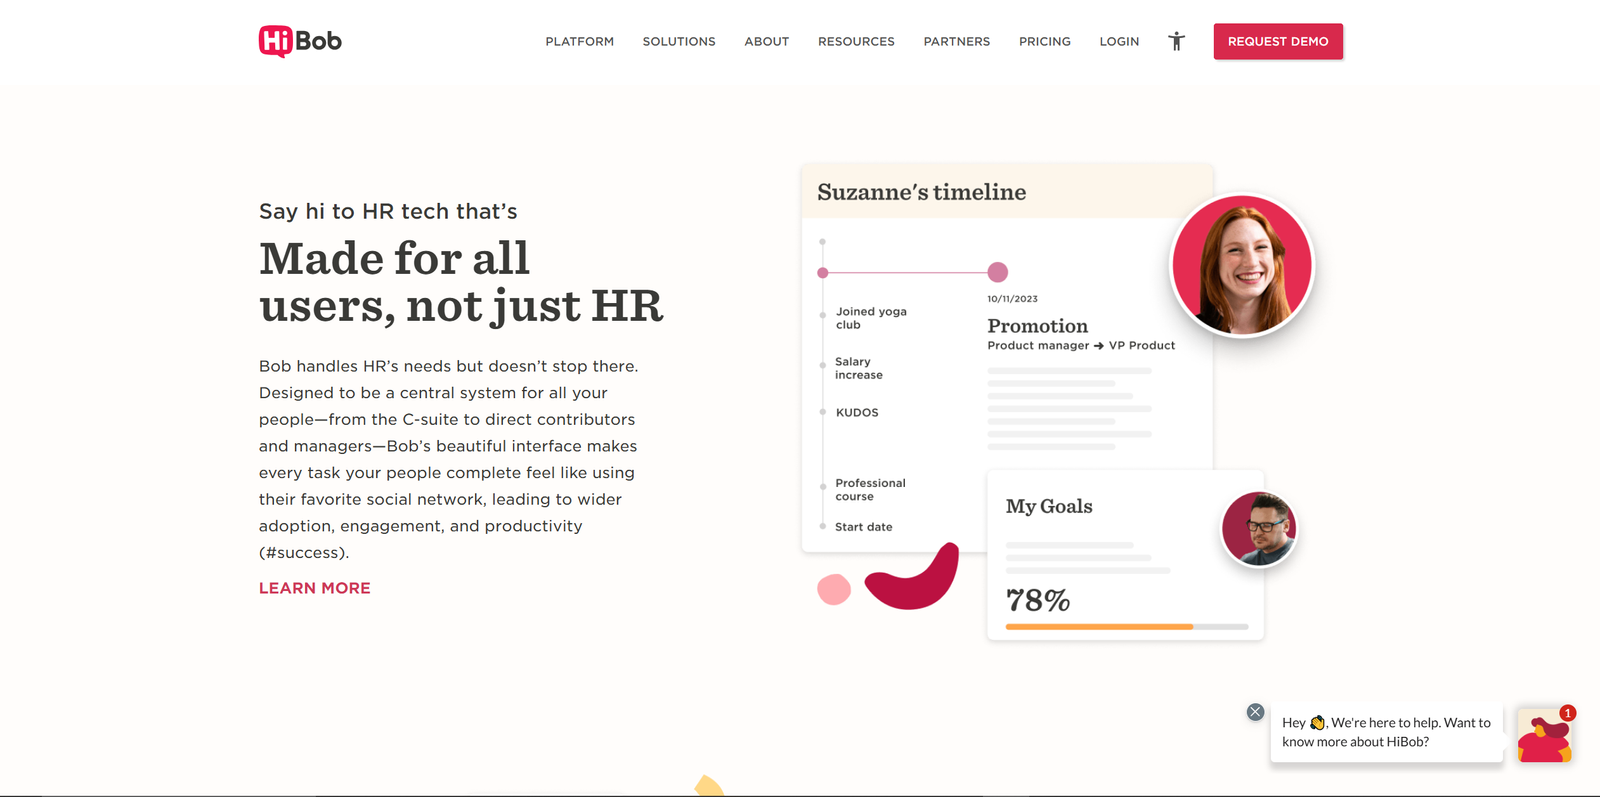Viewport: 1600px width, 797px height.
Task: Click the chat message 'We're here to help'
Action: pos(1386,732)
